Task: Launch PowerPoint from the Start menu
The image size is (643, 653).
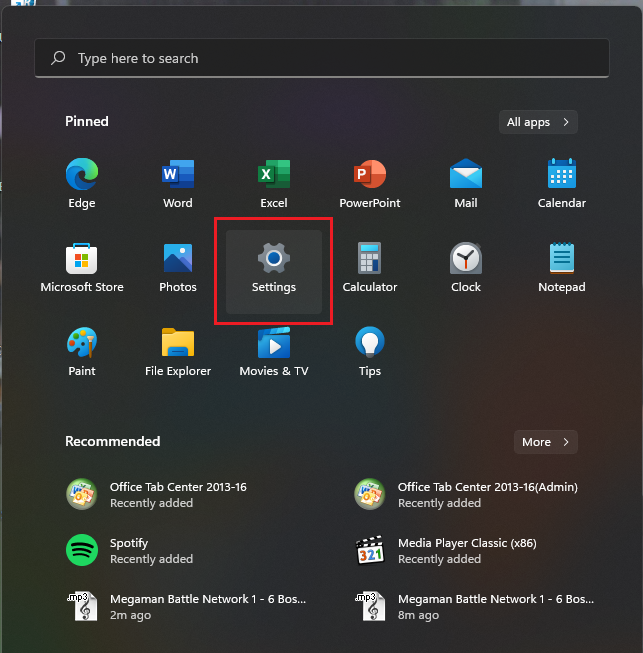Action: [370, 183]
